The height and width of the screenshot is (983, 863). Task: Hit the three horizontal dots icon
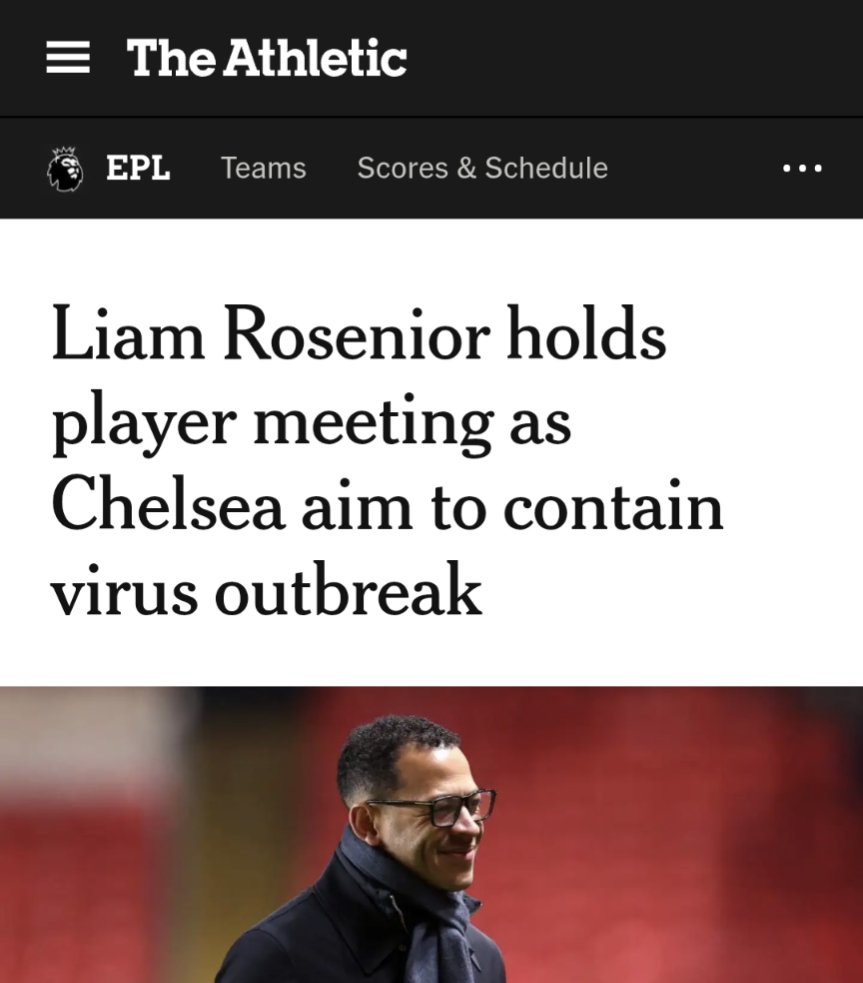point(802,168)
